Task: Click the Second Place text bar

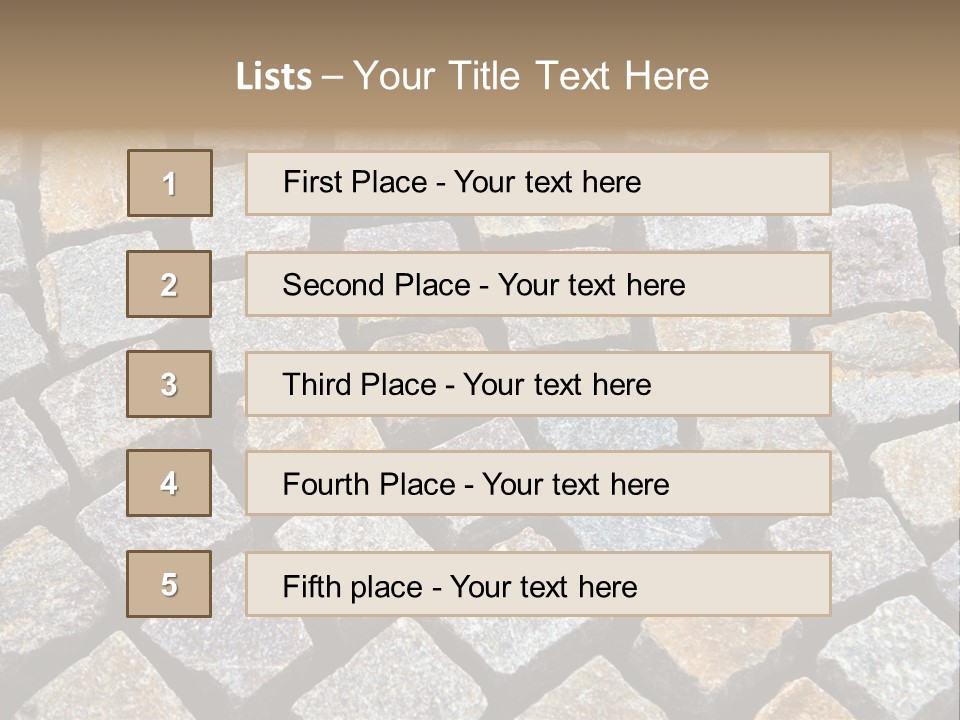Action: pos(538,284)
